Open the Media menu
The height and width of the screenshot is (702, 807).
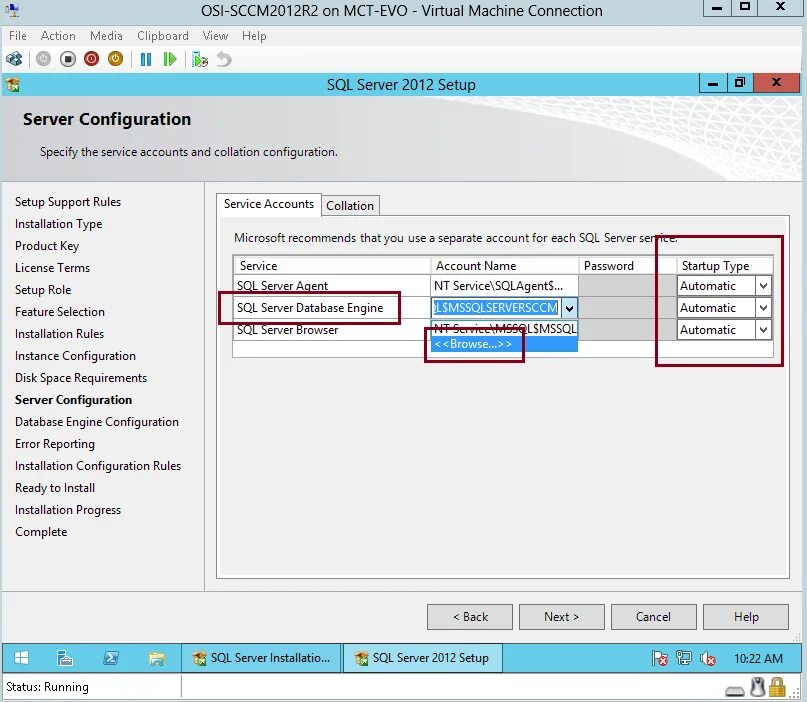click(x=106, y=36)
